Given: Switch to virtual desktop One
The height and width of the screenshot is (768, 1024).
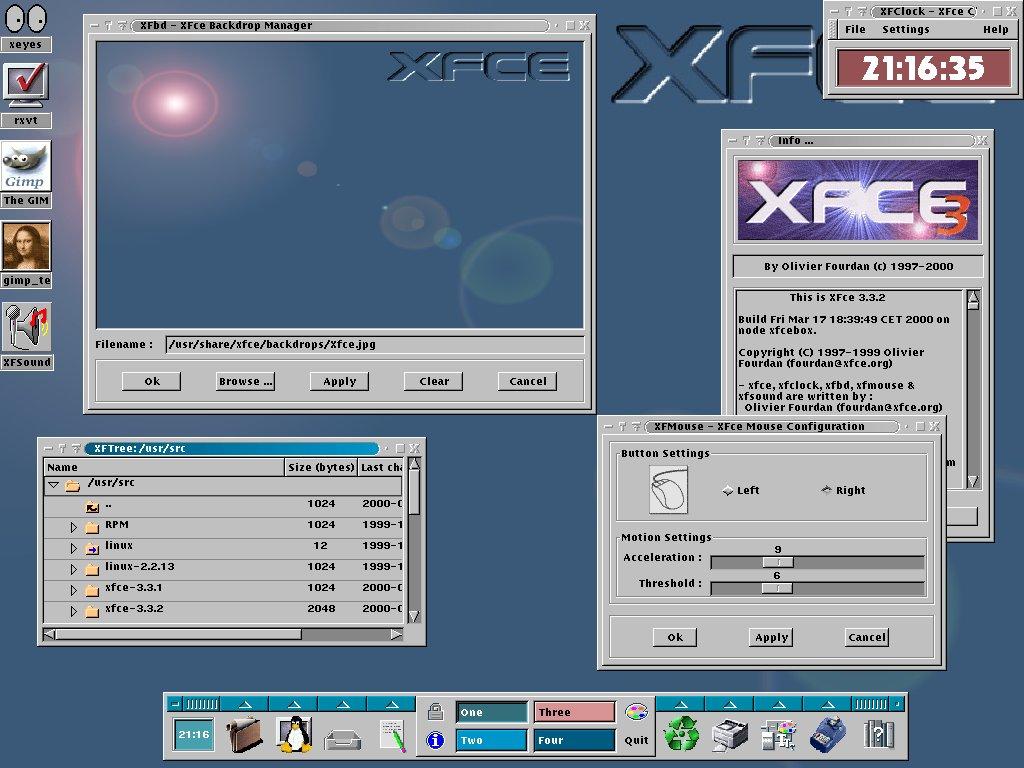Looking at the screenshot, I should point(491,712).
